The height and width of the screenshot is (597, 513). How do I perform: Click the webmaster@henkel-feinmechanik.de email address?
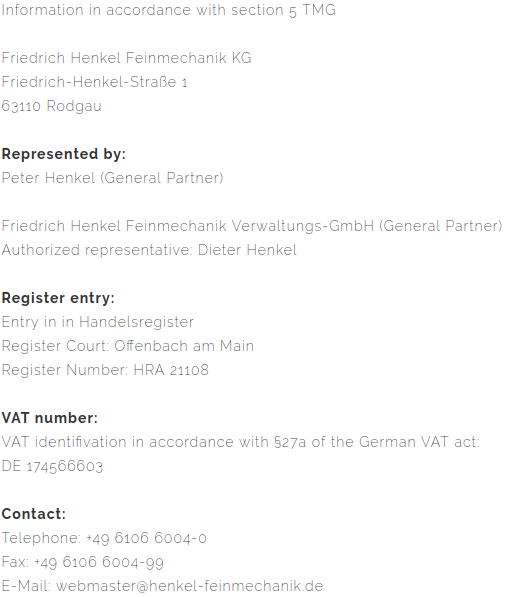(190, 586)
